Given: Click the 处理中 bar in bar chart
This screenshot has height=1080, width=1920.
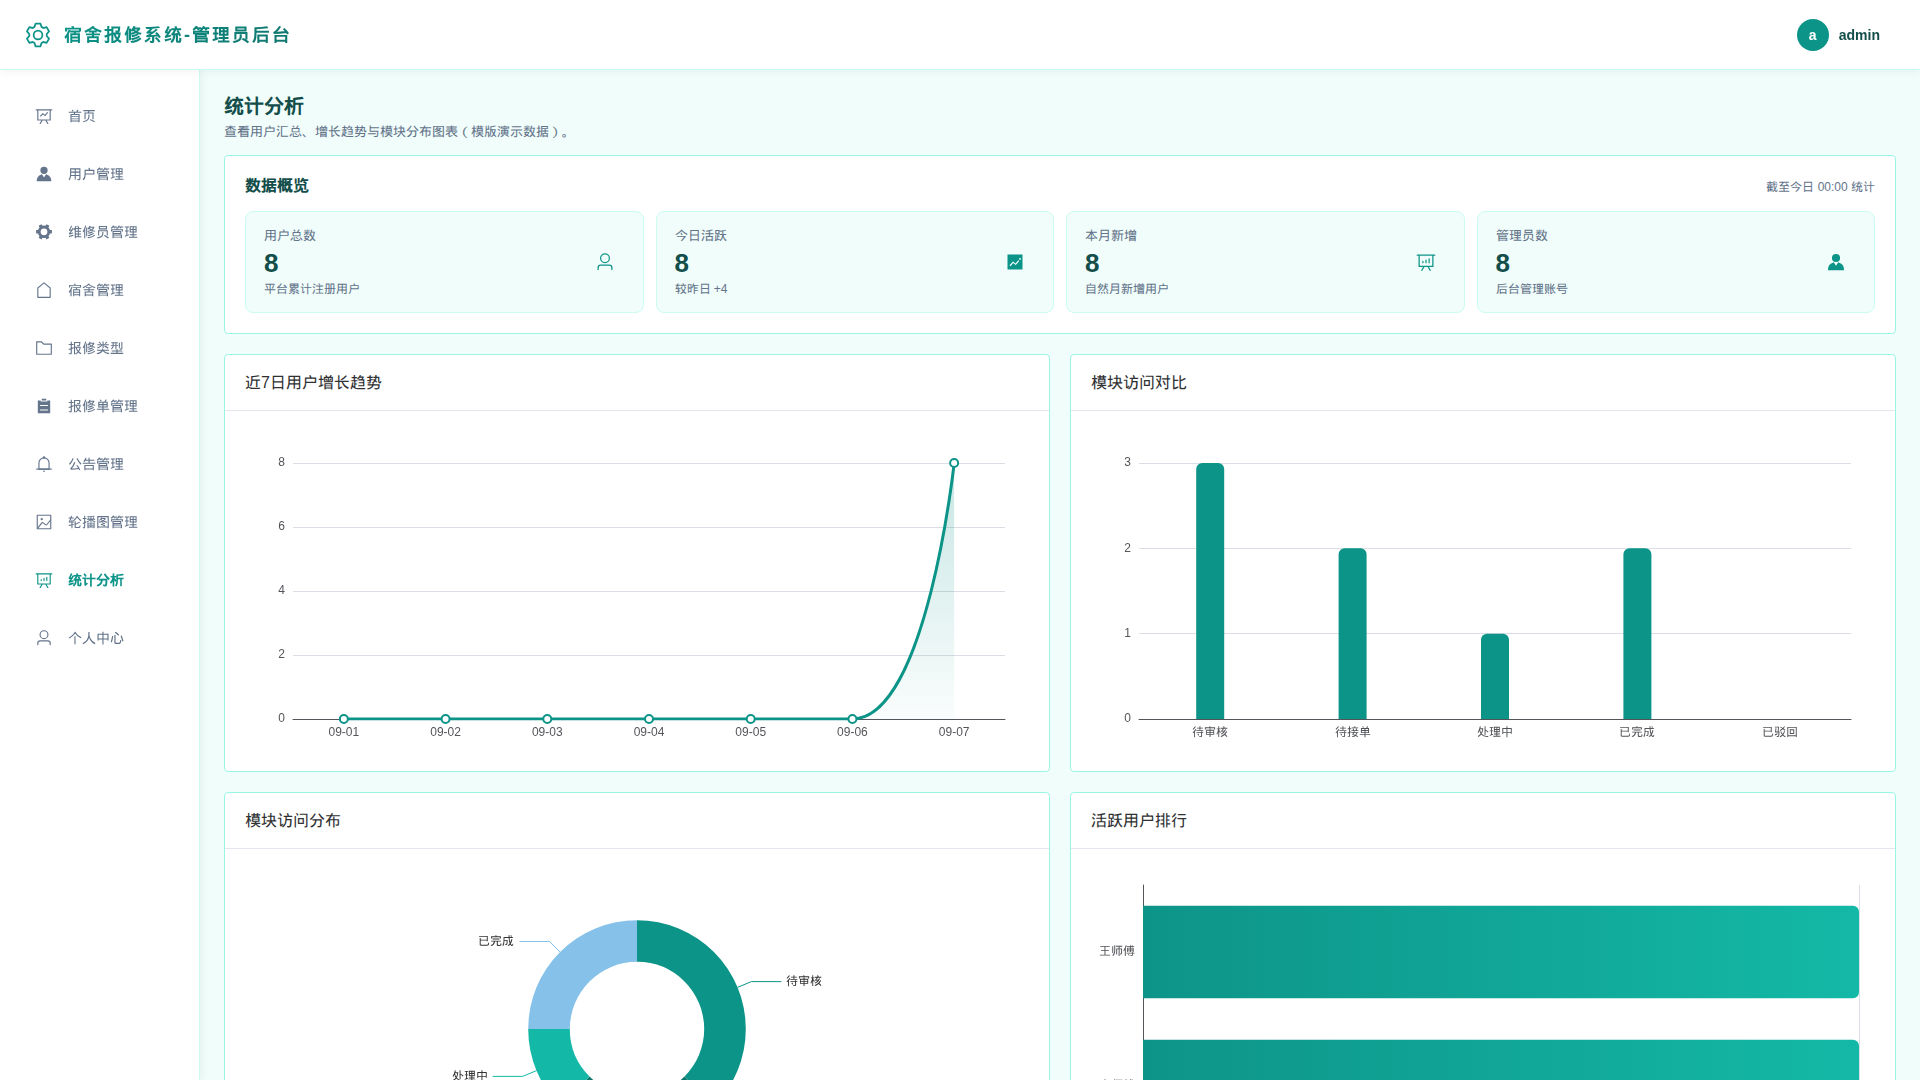Looking at the screenshot, I should 1495,676.
